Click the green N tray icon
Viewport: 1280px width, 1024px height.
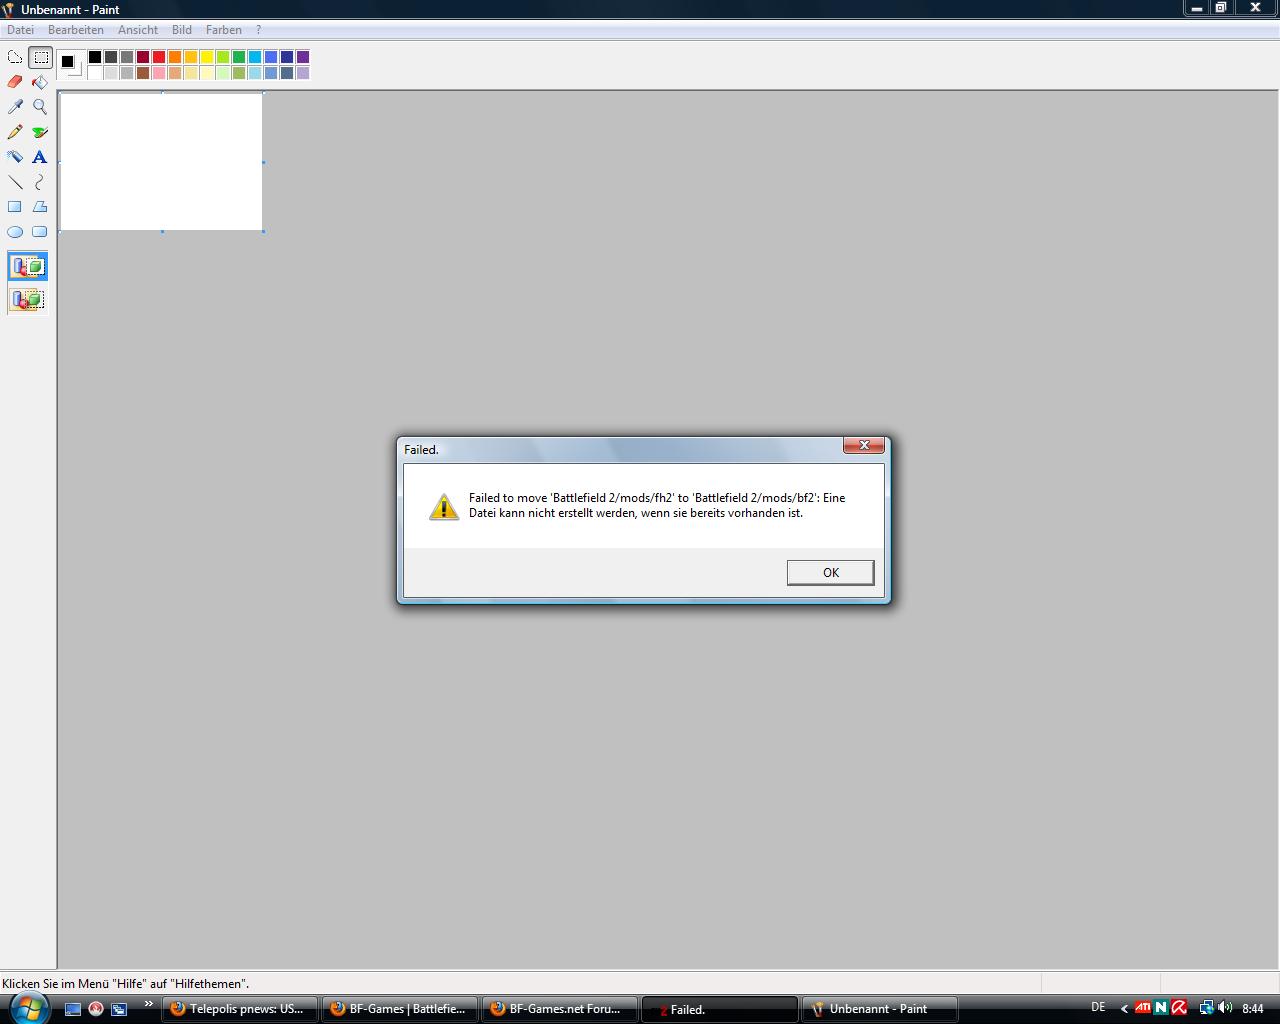(1161, 1008)
